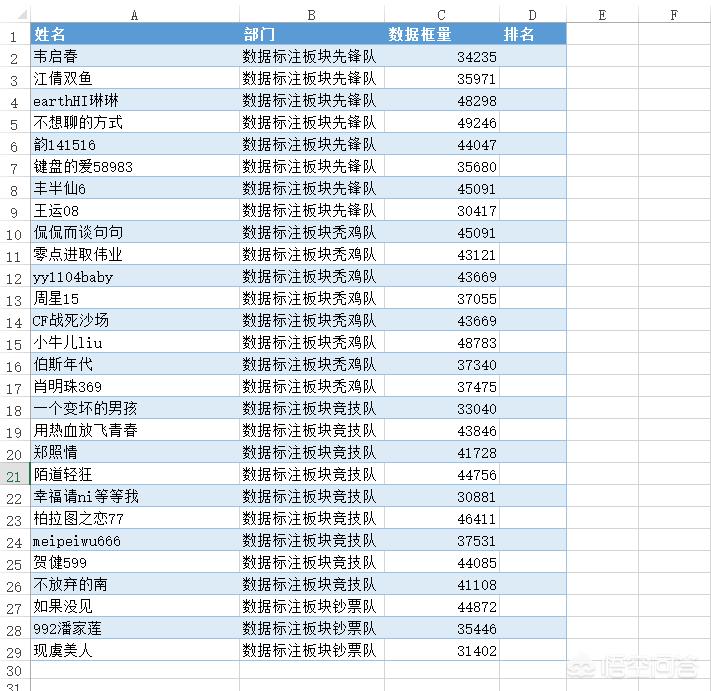Click 排名 cell in 陌道轻狂 row
Image resolution: width=711 pixels, height=691 pixels.
[533, 474]
